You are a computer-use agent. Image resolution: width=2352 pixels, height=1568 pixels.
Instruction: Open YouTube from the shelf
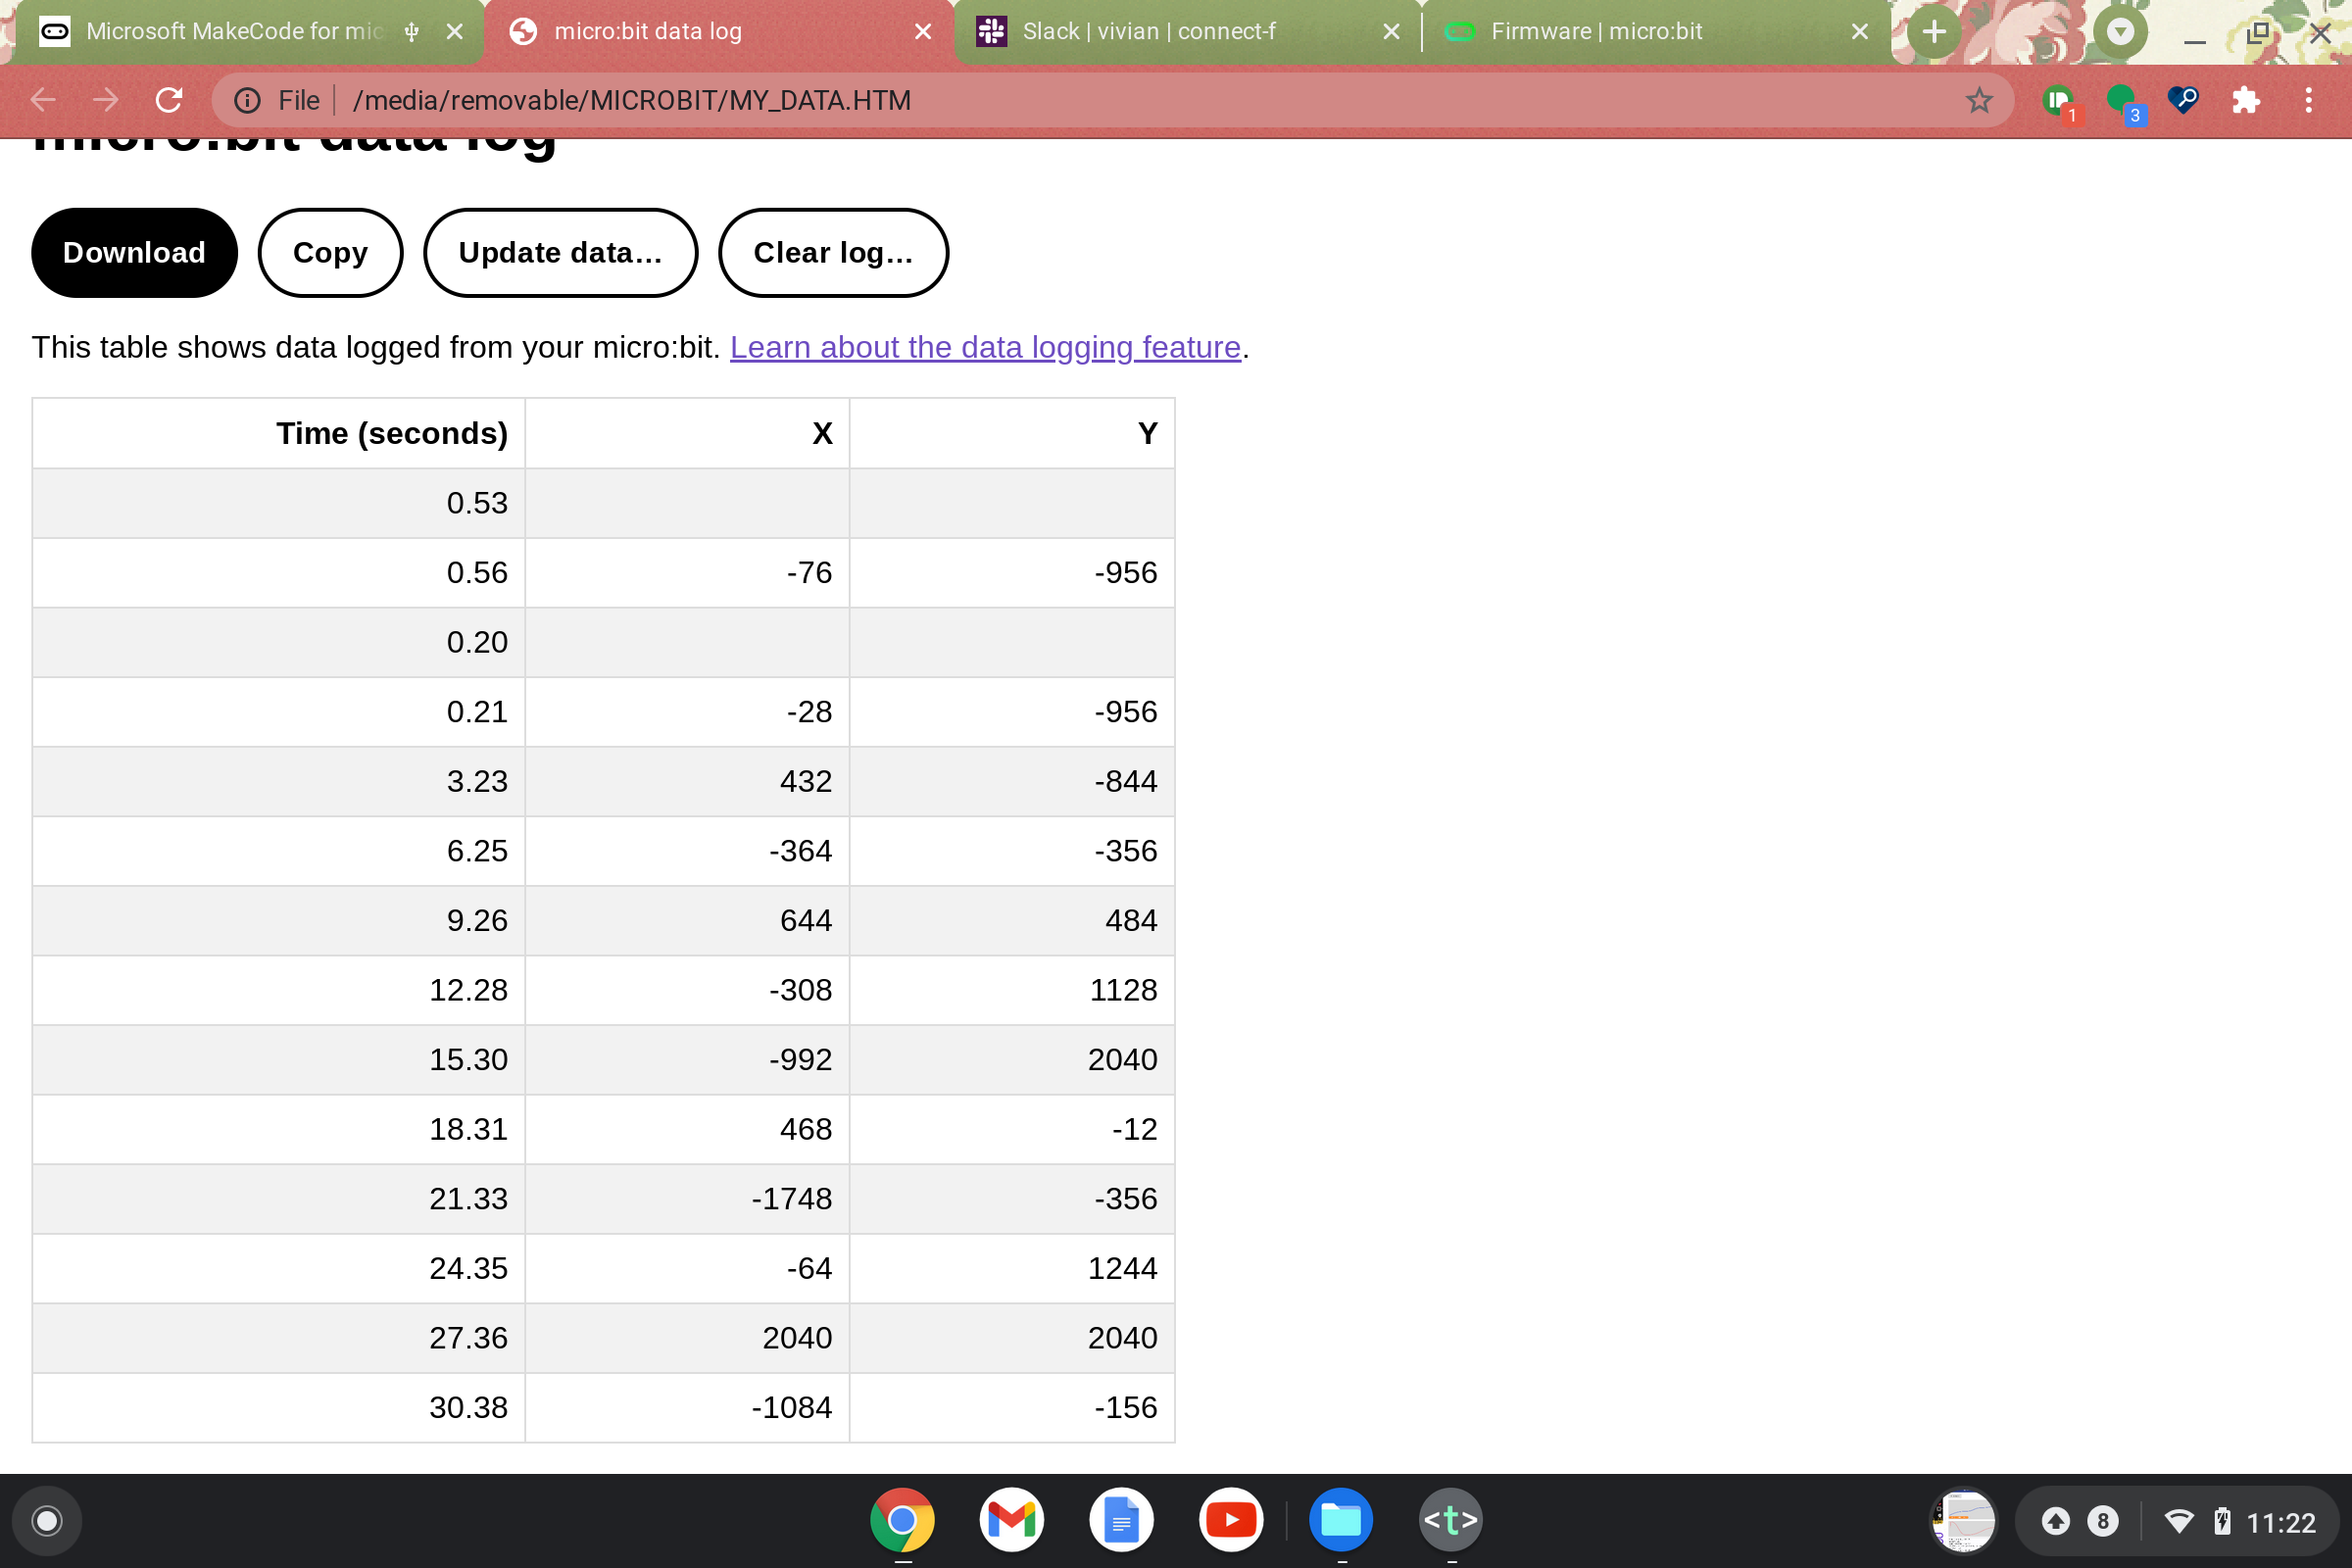[x=1230, y=1520]
